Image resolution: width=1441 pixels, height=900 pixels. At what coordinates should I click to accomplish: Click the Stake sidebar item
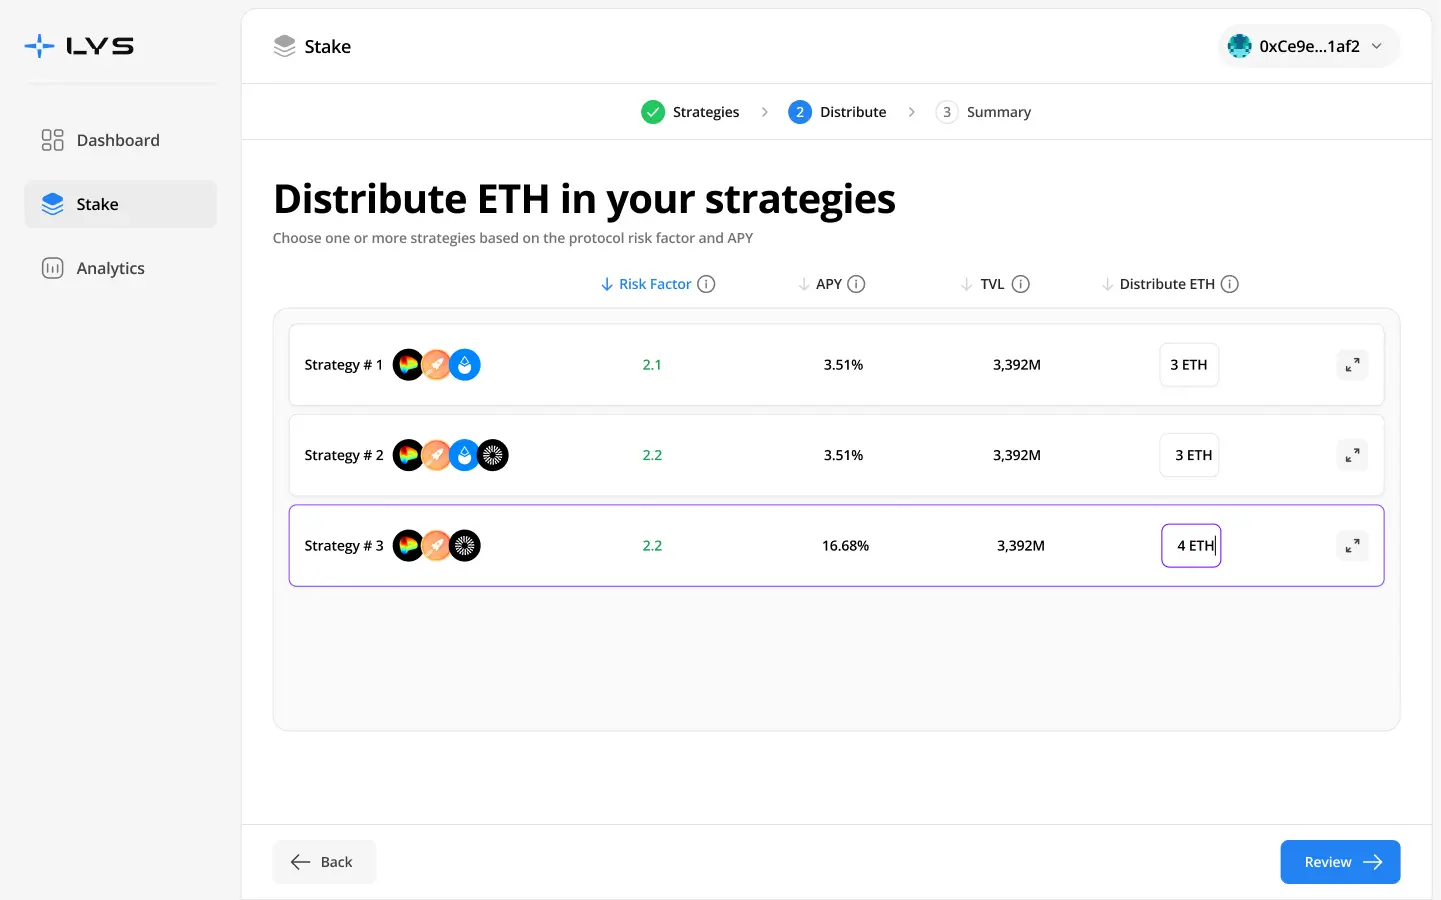[x=98, y=204]
